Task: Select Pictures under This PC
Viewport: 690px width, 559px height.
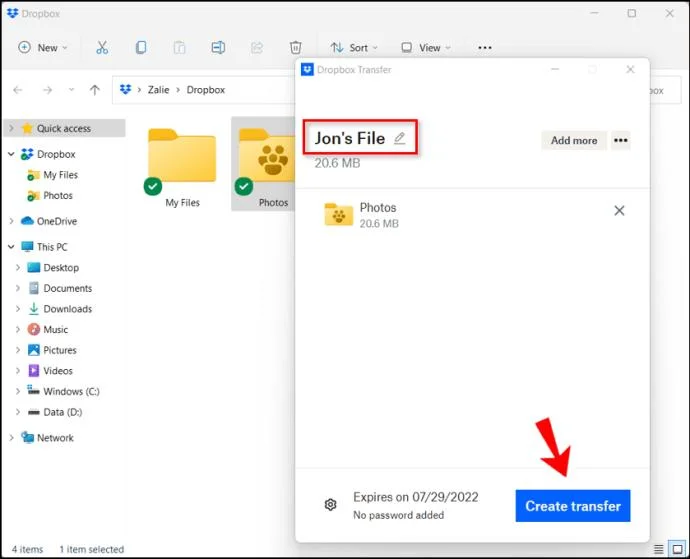Action: pos(60,350)
